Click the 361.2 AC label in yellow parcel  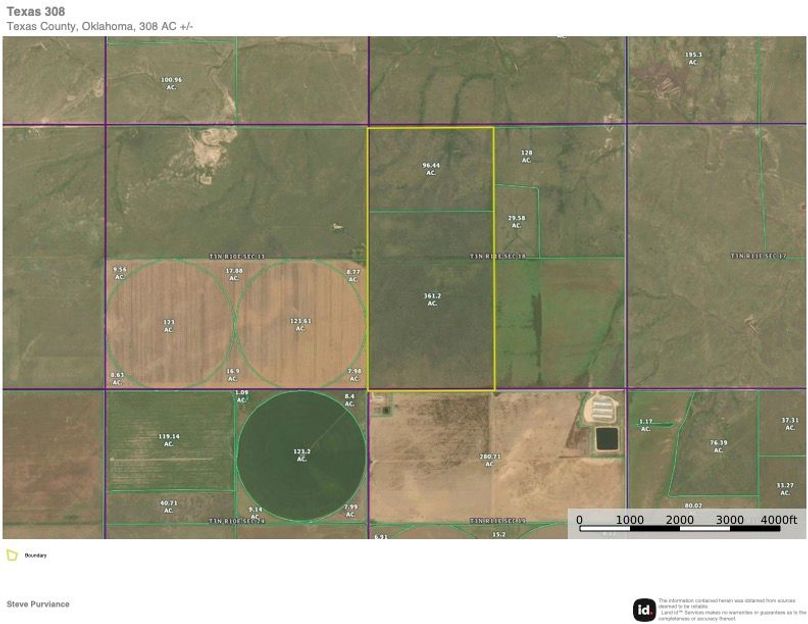(432, 299)
